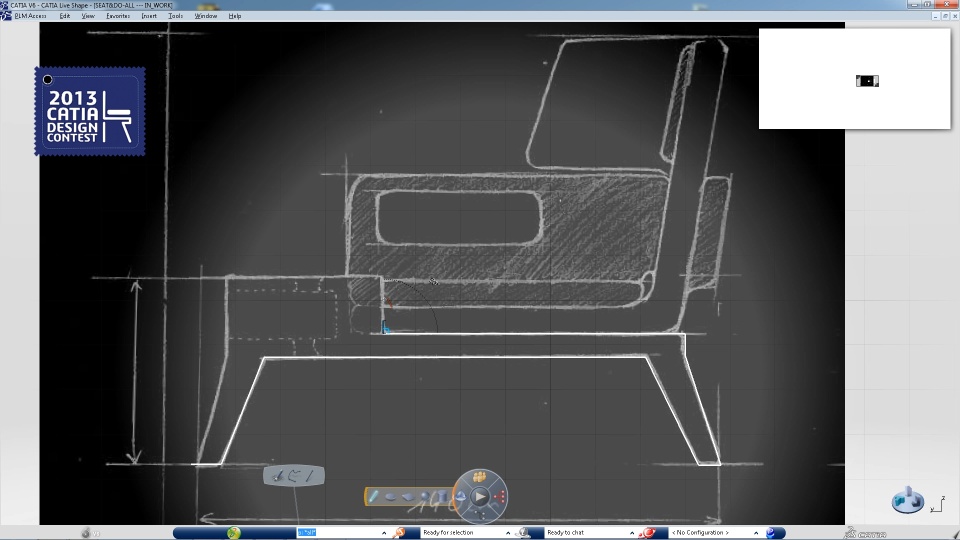Open the Window menu
Image resolution: width=960 pixels, height=540 pixels.
tap(206, 16)
